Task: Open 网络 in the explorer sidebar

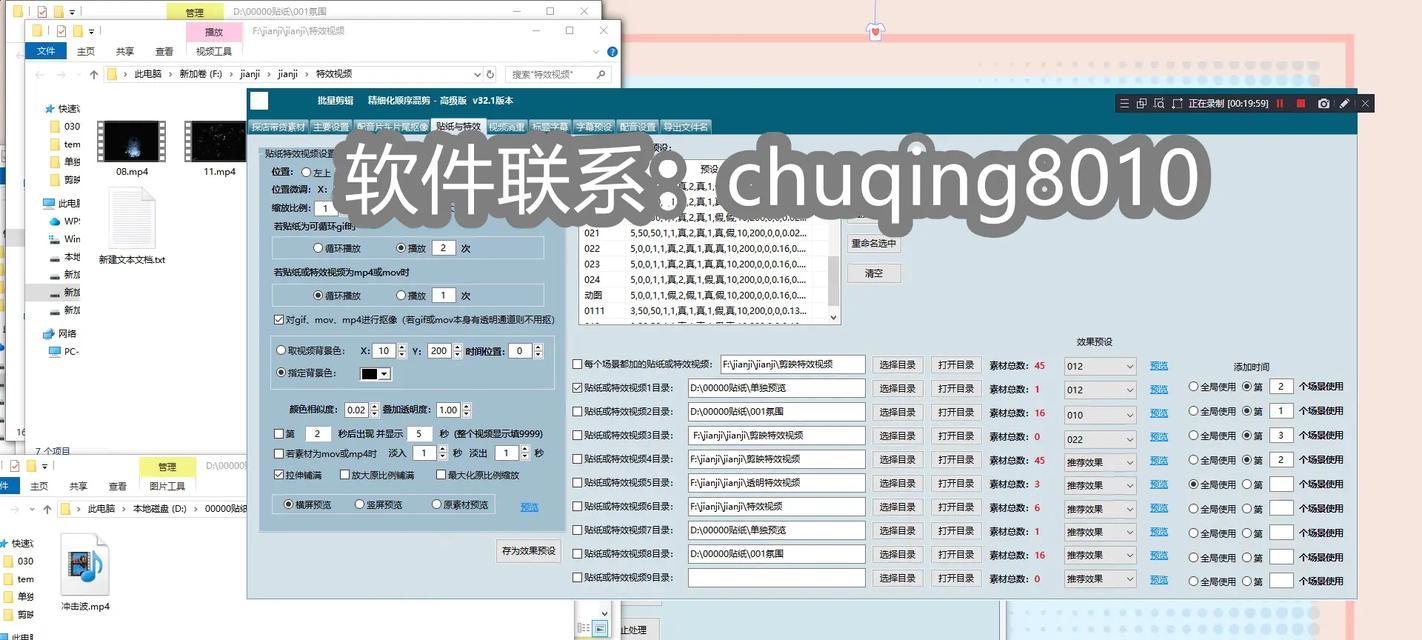Action: coord(60,333)
